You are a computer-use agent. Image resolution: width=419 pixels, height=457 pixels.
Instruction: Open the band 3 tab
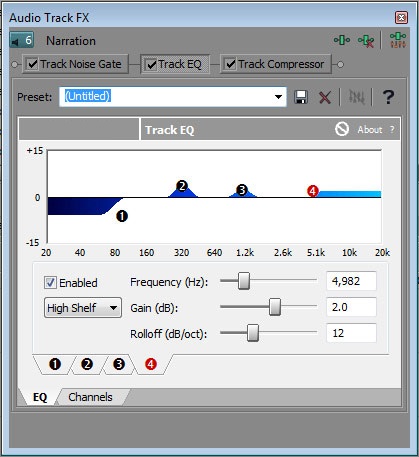(x=119, y=364)
